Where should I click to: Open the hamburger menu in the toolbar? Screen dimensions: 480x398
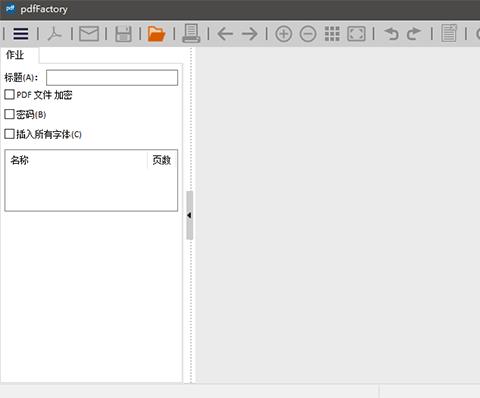(x=21, y=34)
